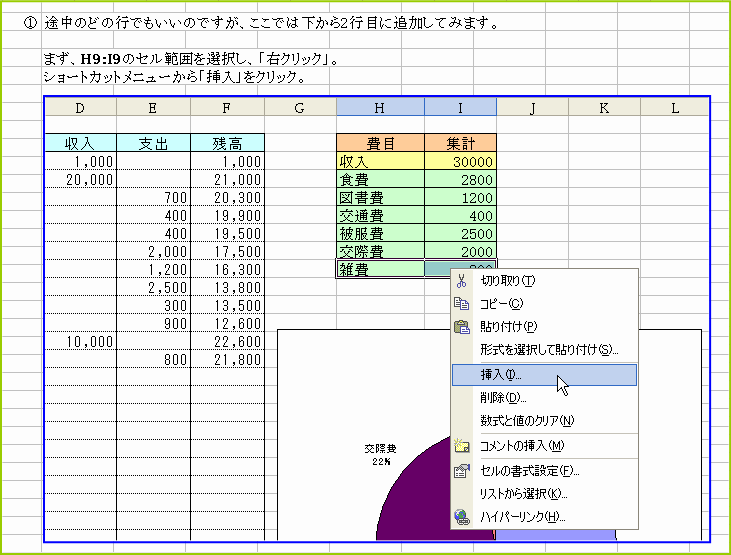Click the 900 expense cell
This screenshot has height=555, width=731.
click(x=153, y=324)
